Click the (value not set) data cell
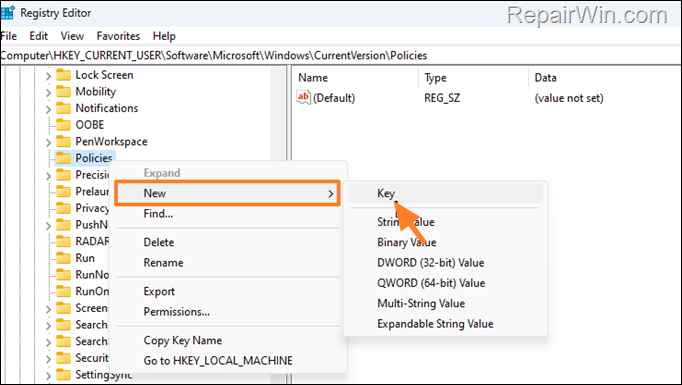The width and height of the screenshot is (682, 385). coord(569,98)
